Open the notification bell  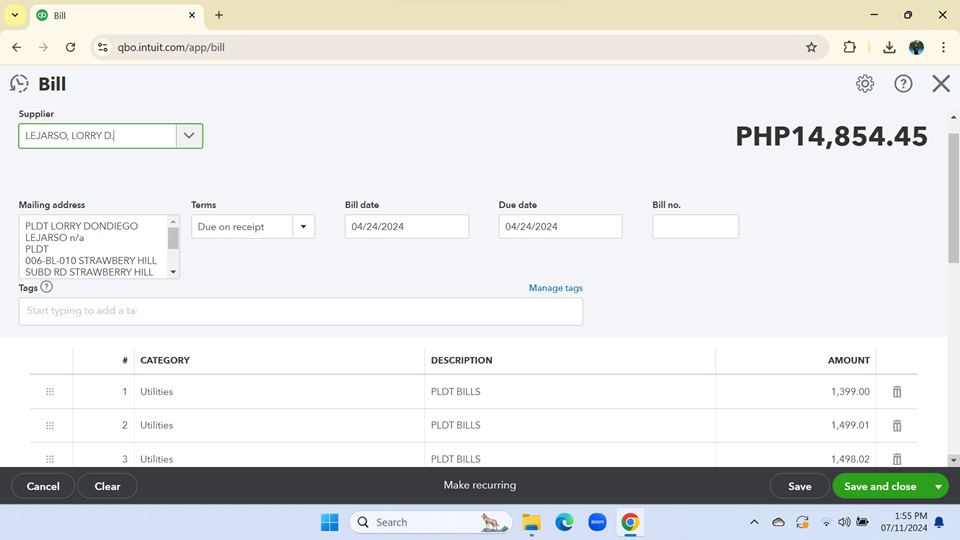point(939,522)
